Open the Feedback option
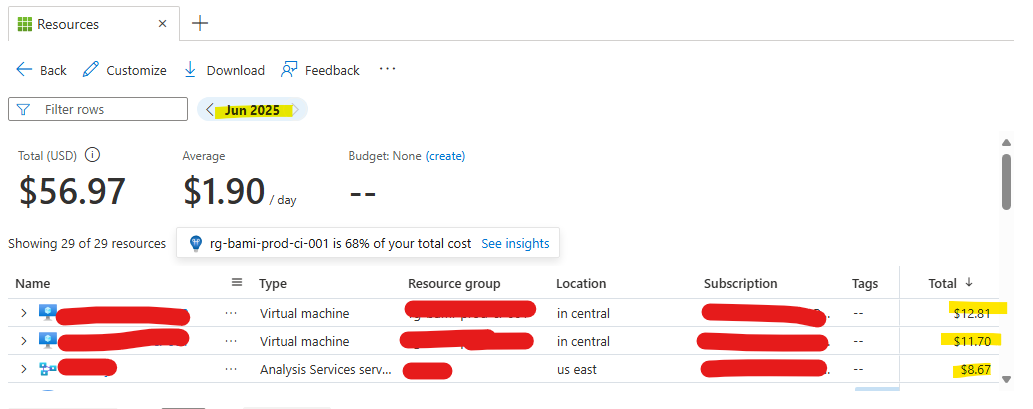Viewport: 1033px width, 409px height. [320, 70]
